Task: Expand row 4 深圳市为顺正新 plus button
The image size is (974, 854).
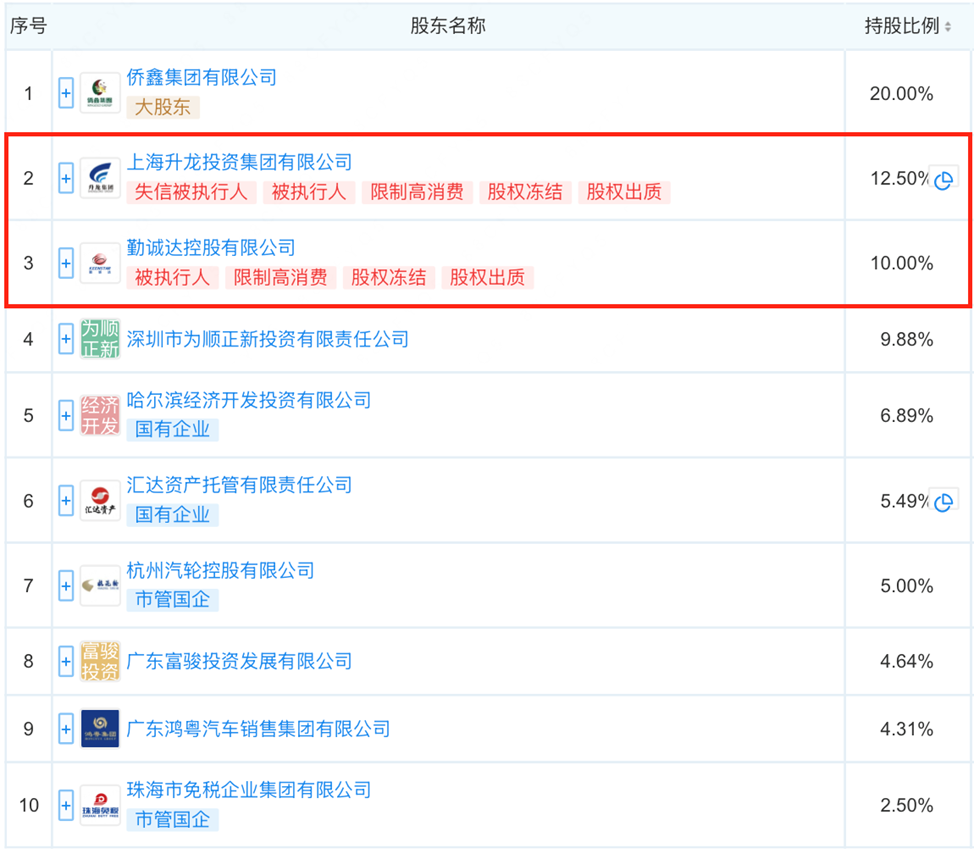Action: 66,340
